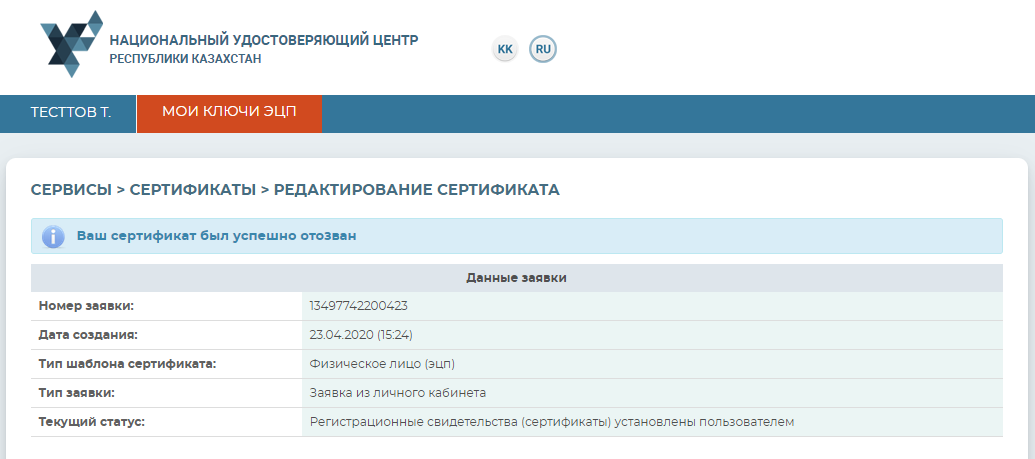Viewport: 1035px width, 459px height.
Task: Click the current status value text
Action: click(552, 422)
